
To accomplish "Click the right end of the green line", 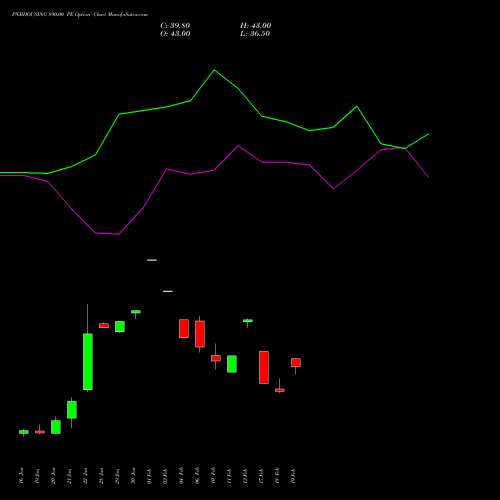I will point(428,134).
